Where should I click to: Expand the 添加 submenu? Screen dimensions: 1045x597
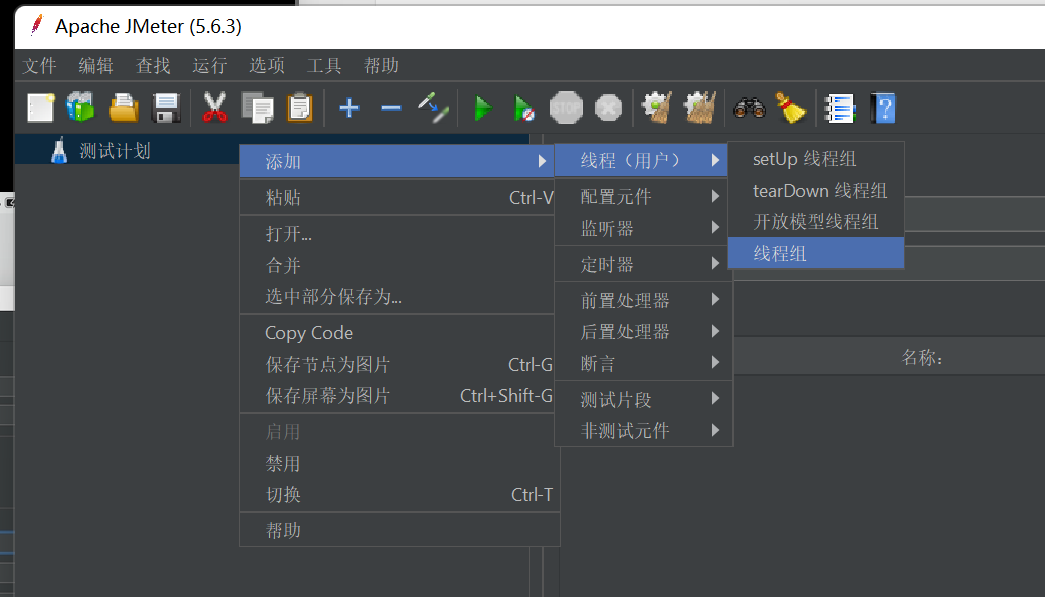click(x=397, y=161)
